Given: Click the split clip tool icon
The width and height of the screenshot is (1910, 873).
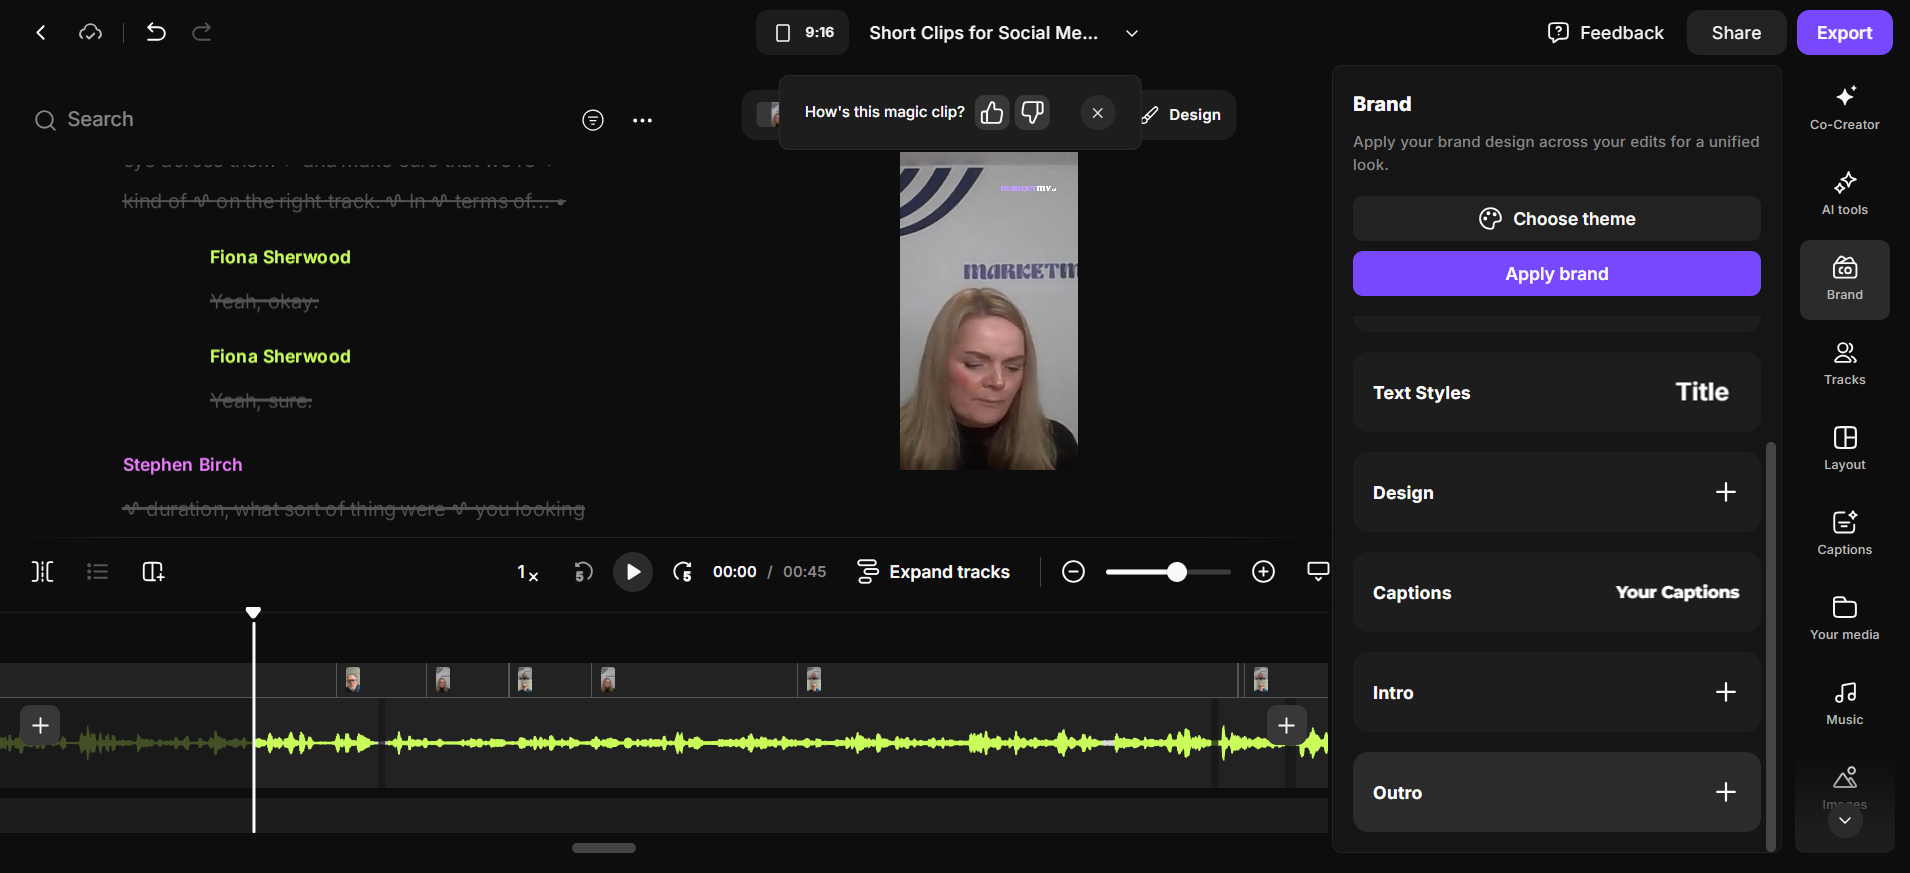Looking at the screenshot, I should click(42, 571).
